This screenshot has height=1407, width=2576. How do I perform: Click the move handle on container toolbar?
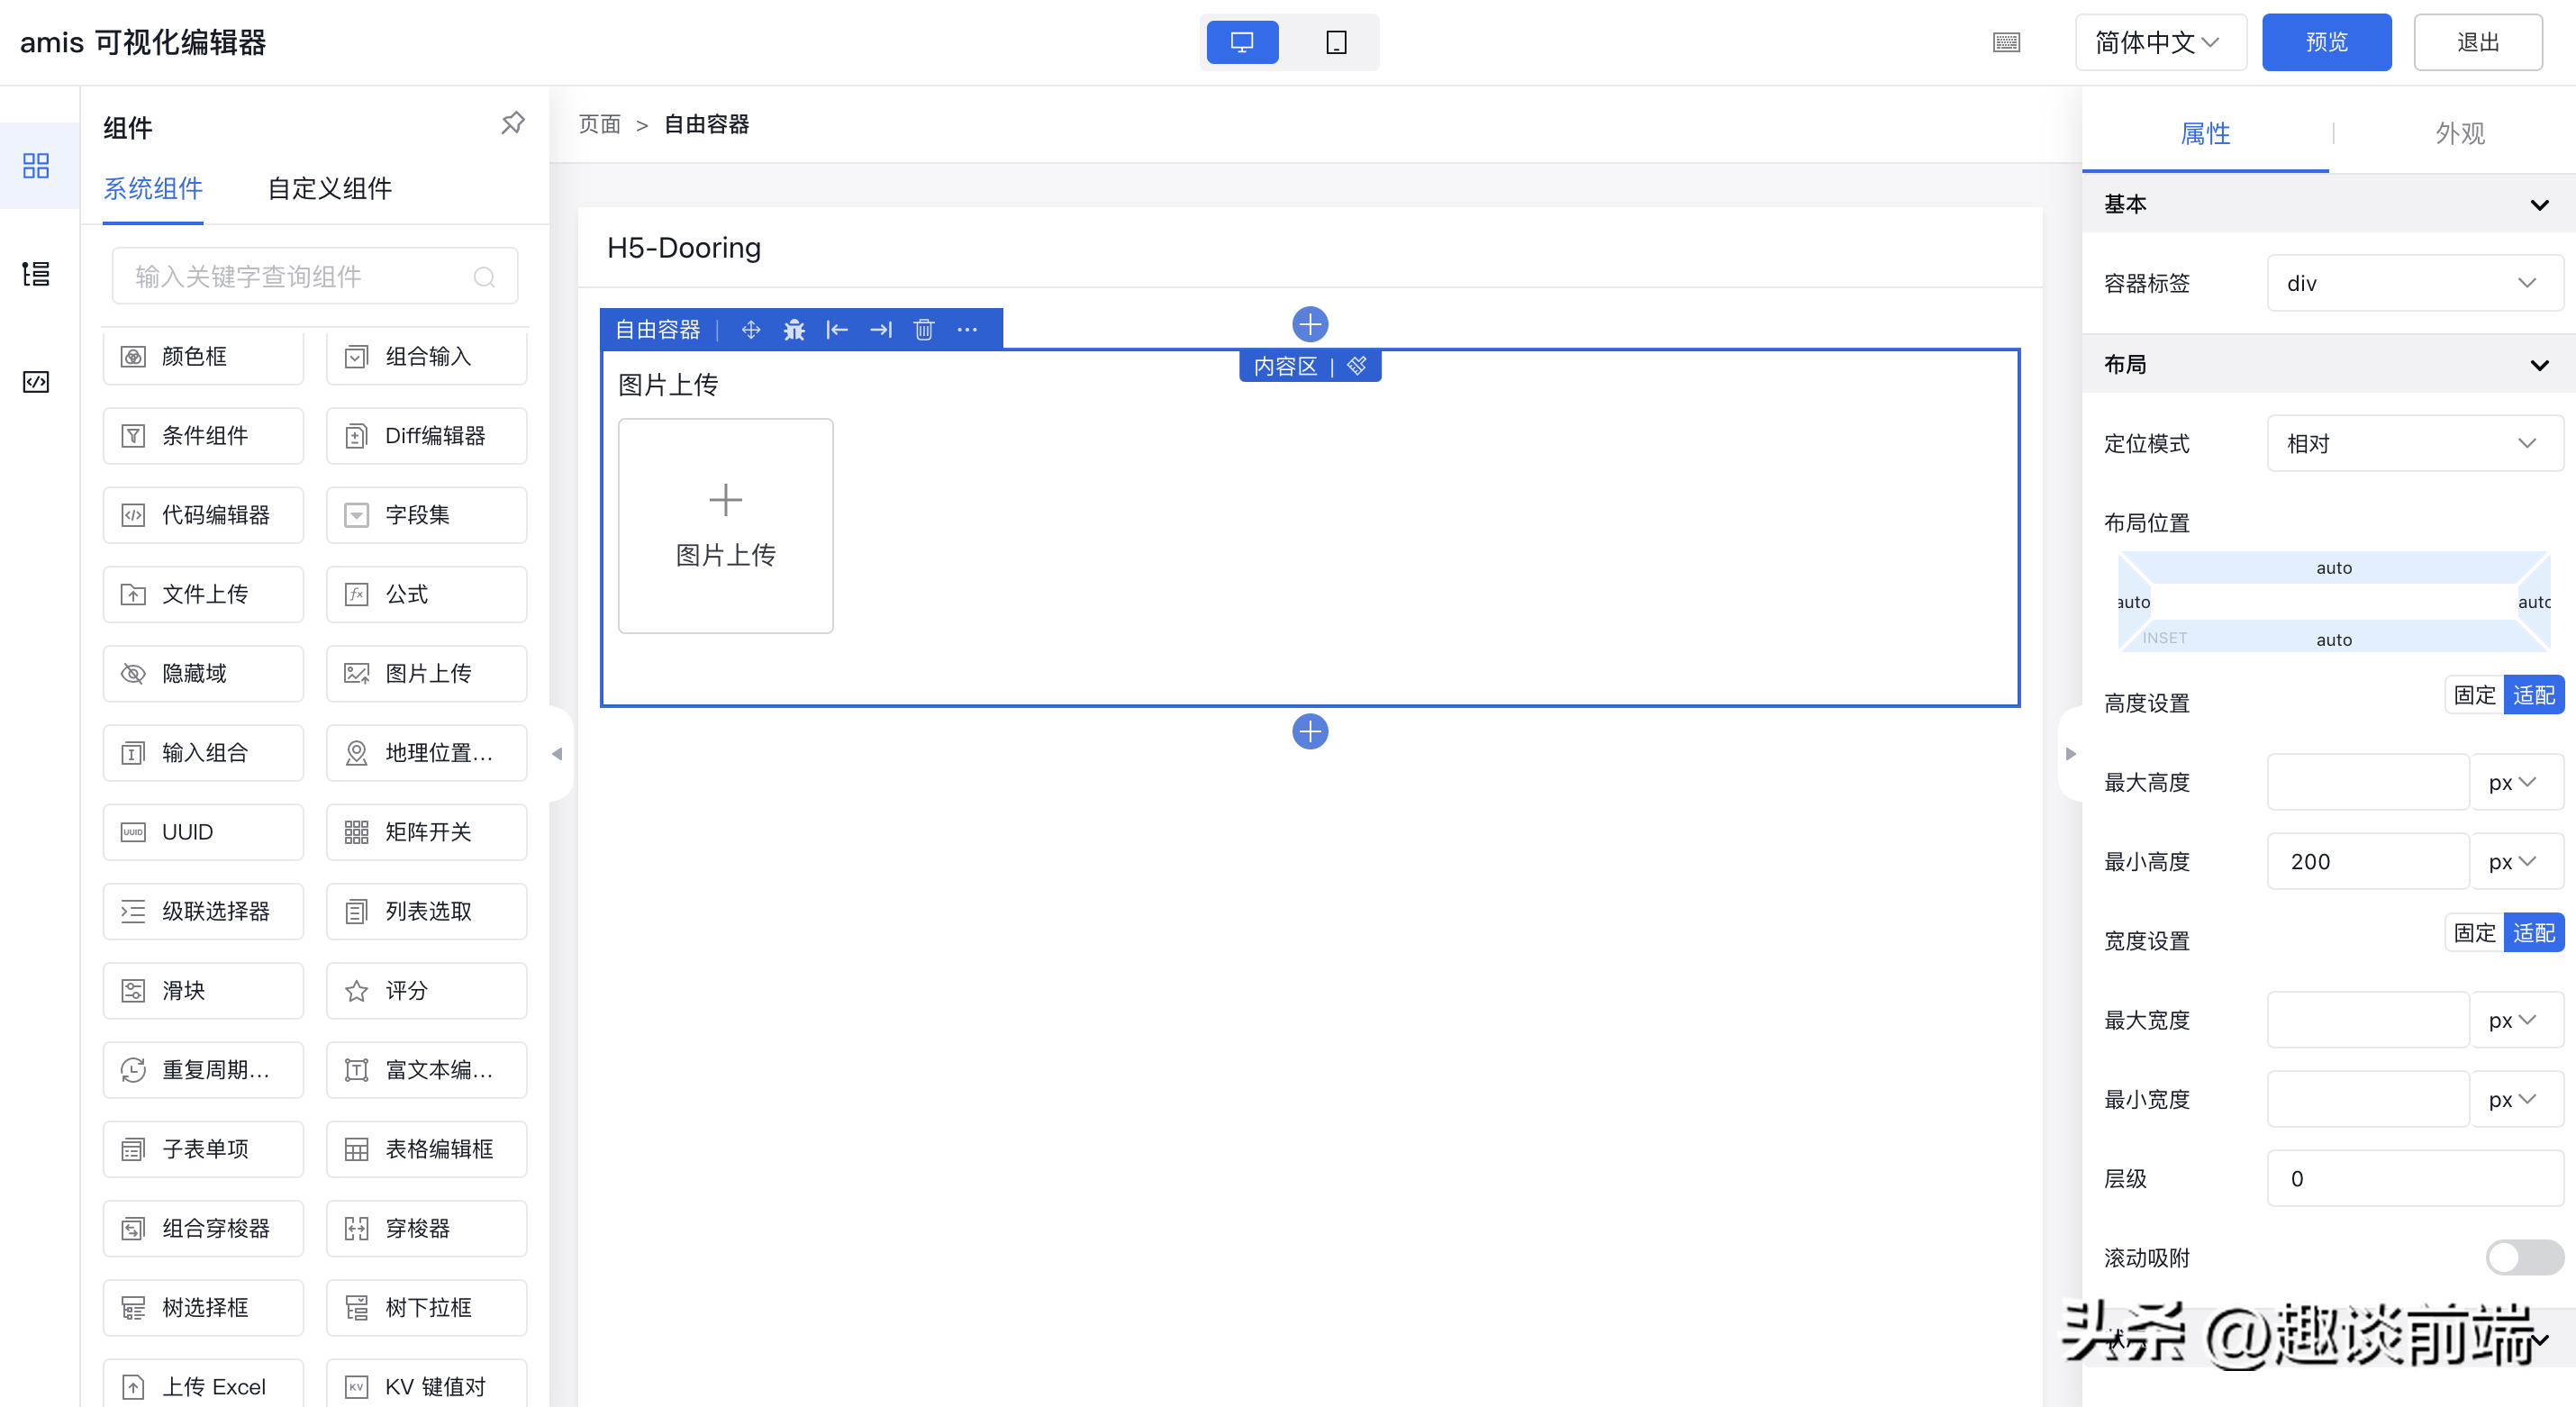pyautogui.click(x=751, y=330)
